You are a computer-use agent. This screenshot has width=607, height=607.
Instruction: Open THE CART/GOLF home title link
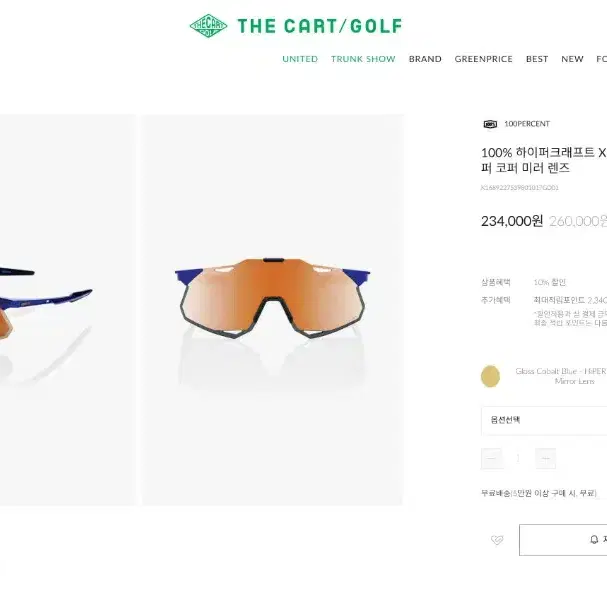click(x=320, y=26)
